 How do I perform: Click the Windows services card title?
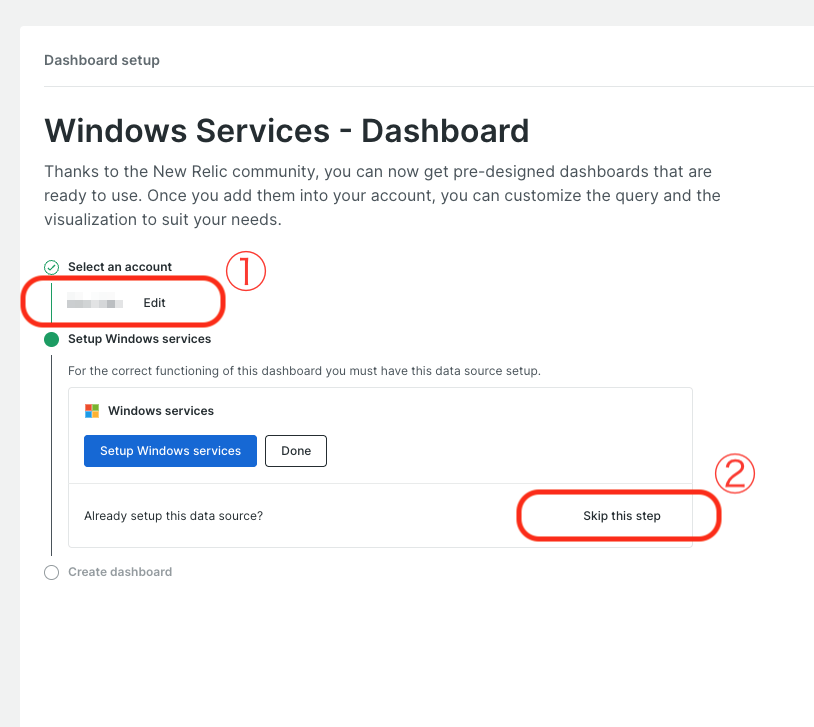(161, 411)
